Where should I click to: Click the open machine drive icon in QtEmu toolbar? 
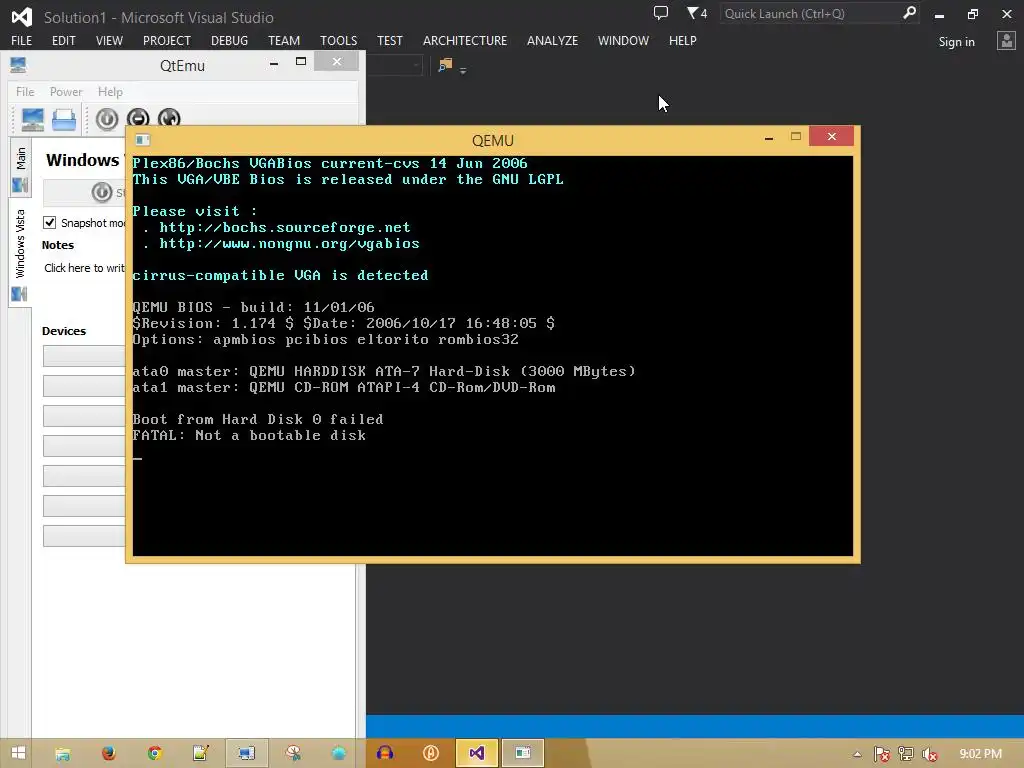pos(64,120)
